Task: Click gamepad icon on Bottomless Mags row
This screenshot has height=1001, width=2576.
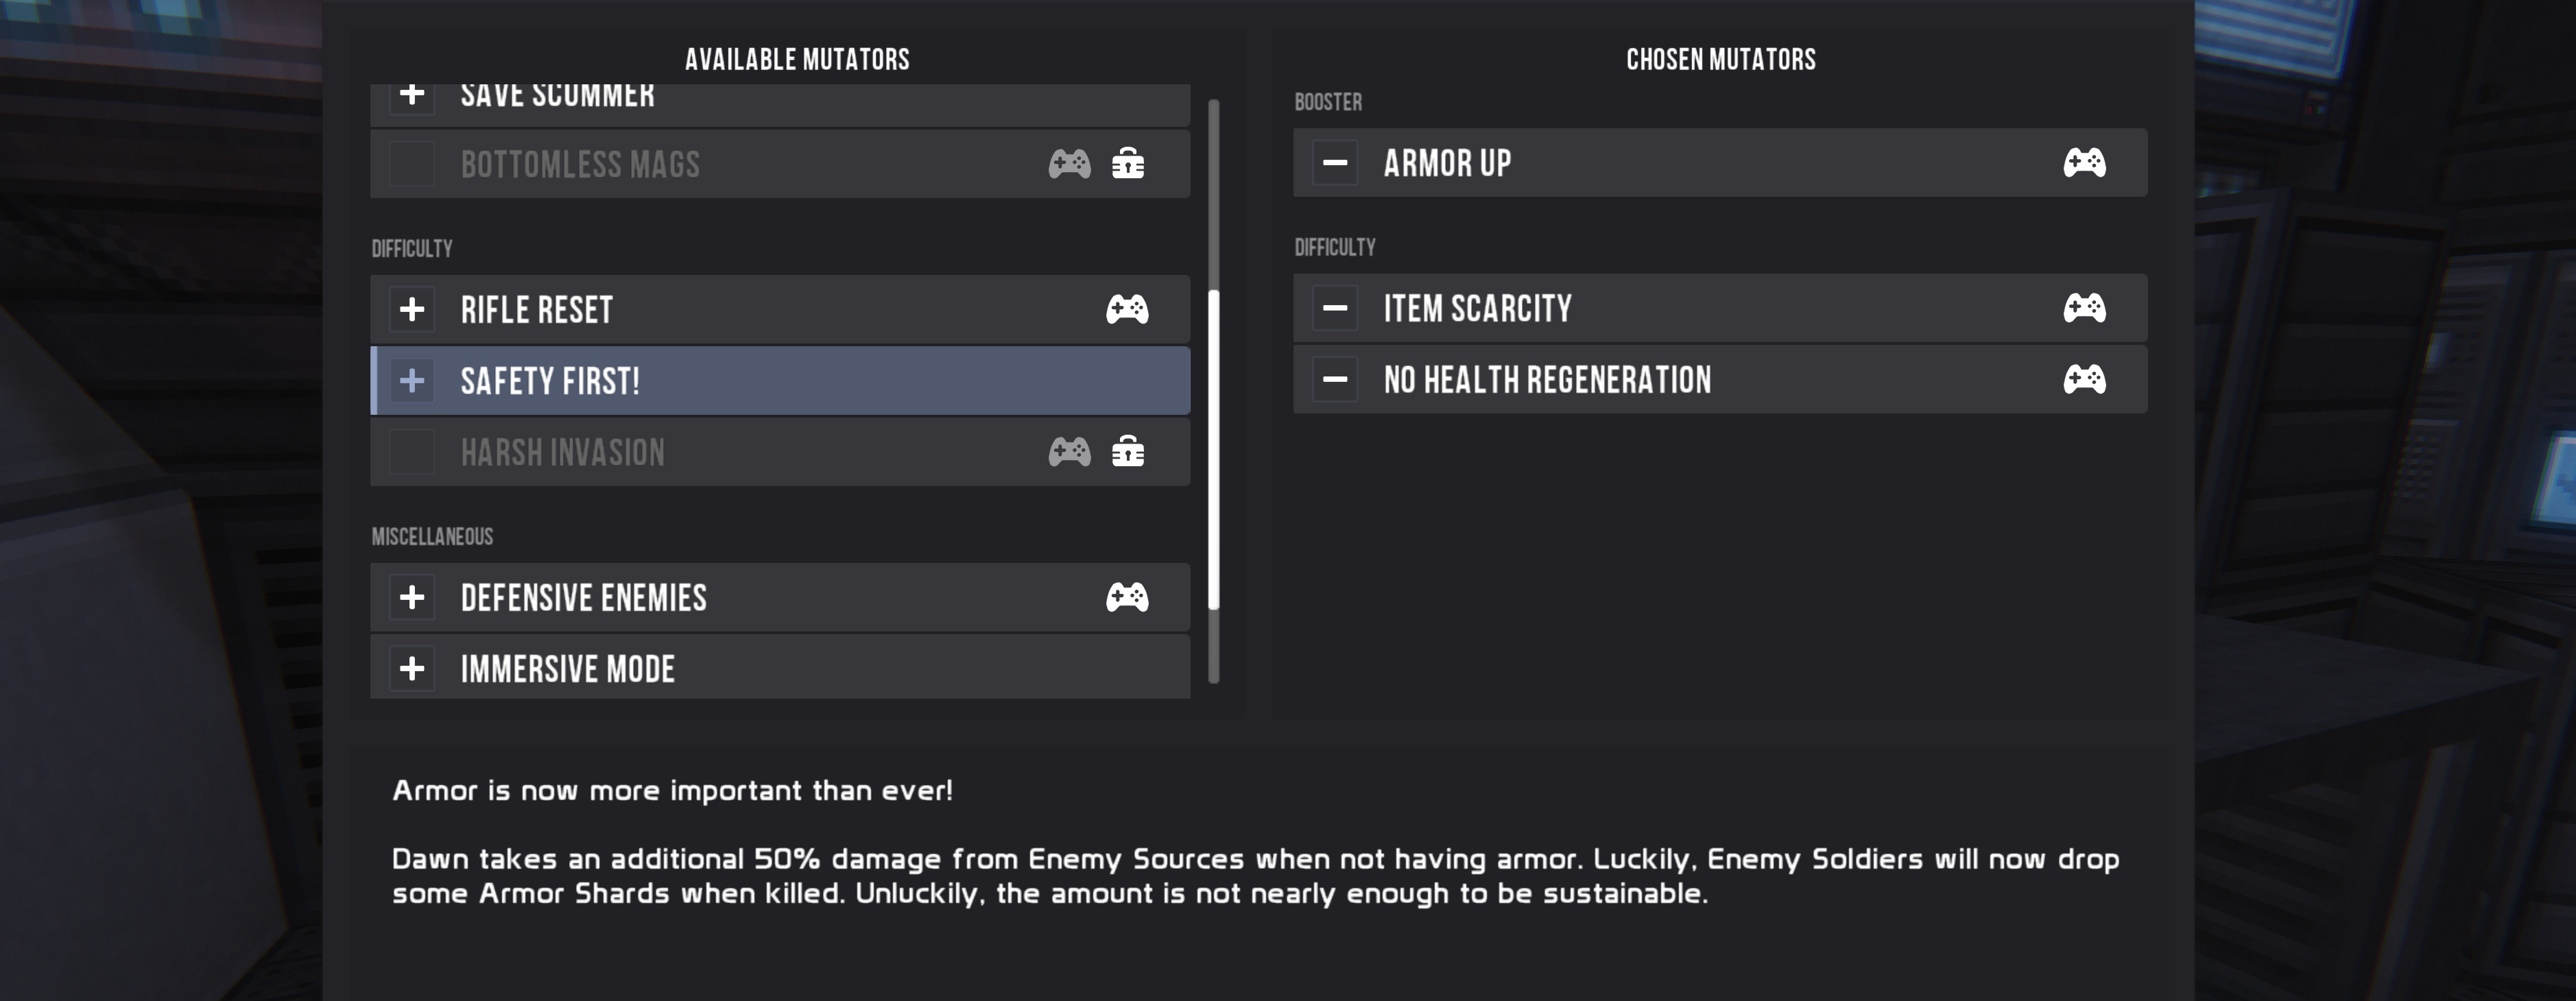Action: pos(1069,163)
